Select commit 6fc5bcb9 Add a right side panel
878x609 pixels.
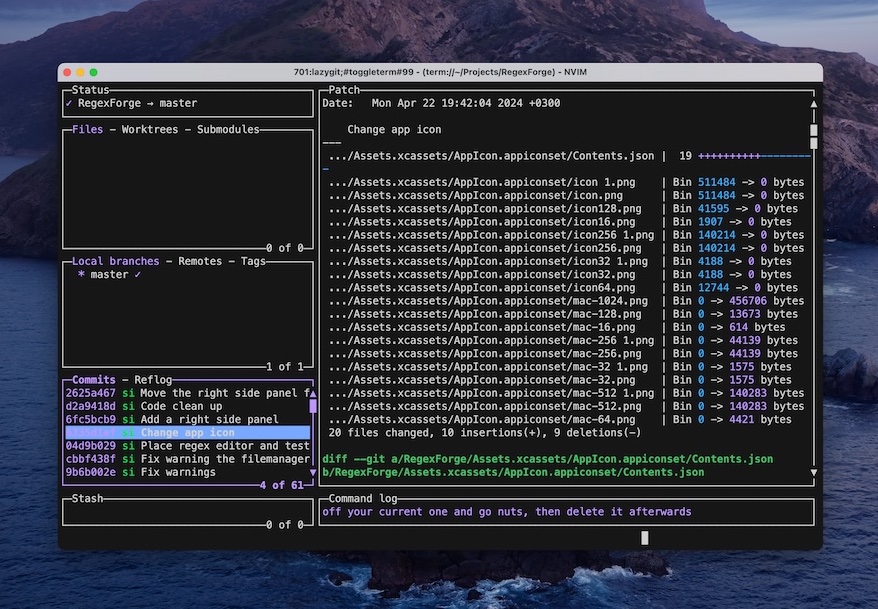(x=188, y=420)
